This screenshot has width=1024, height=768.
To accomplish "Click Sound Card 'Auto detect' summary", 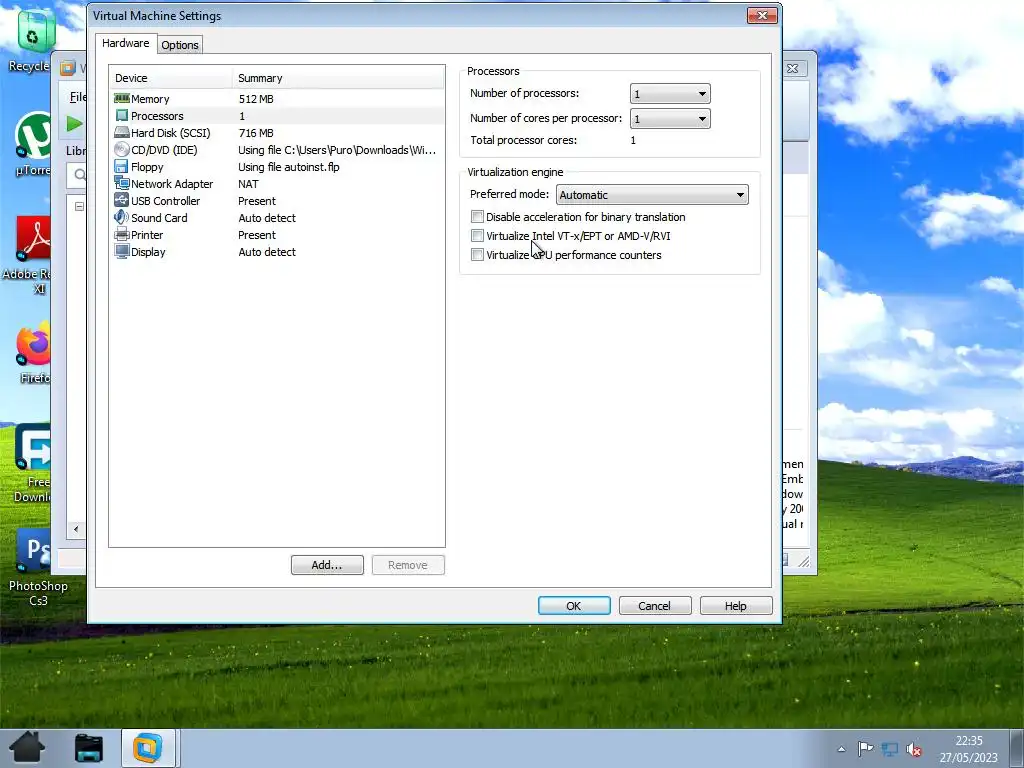I will [266, 217].
